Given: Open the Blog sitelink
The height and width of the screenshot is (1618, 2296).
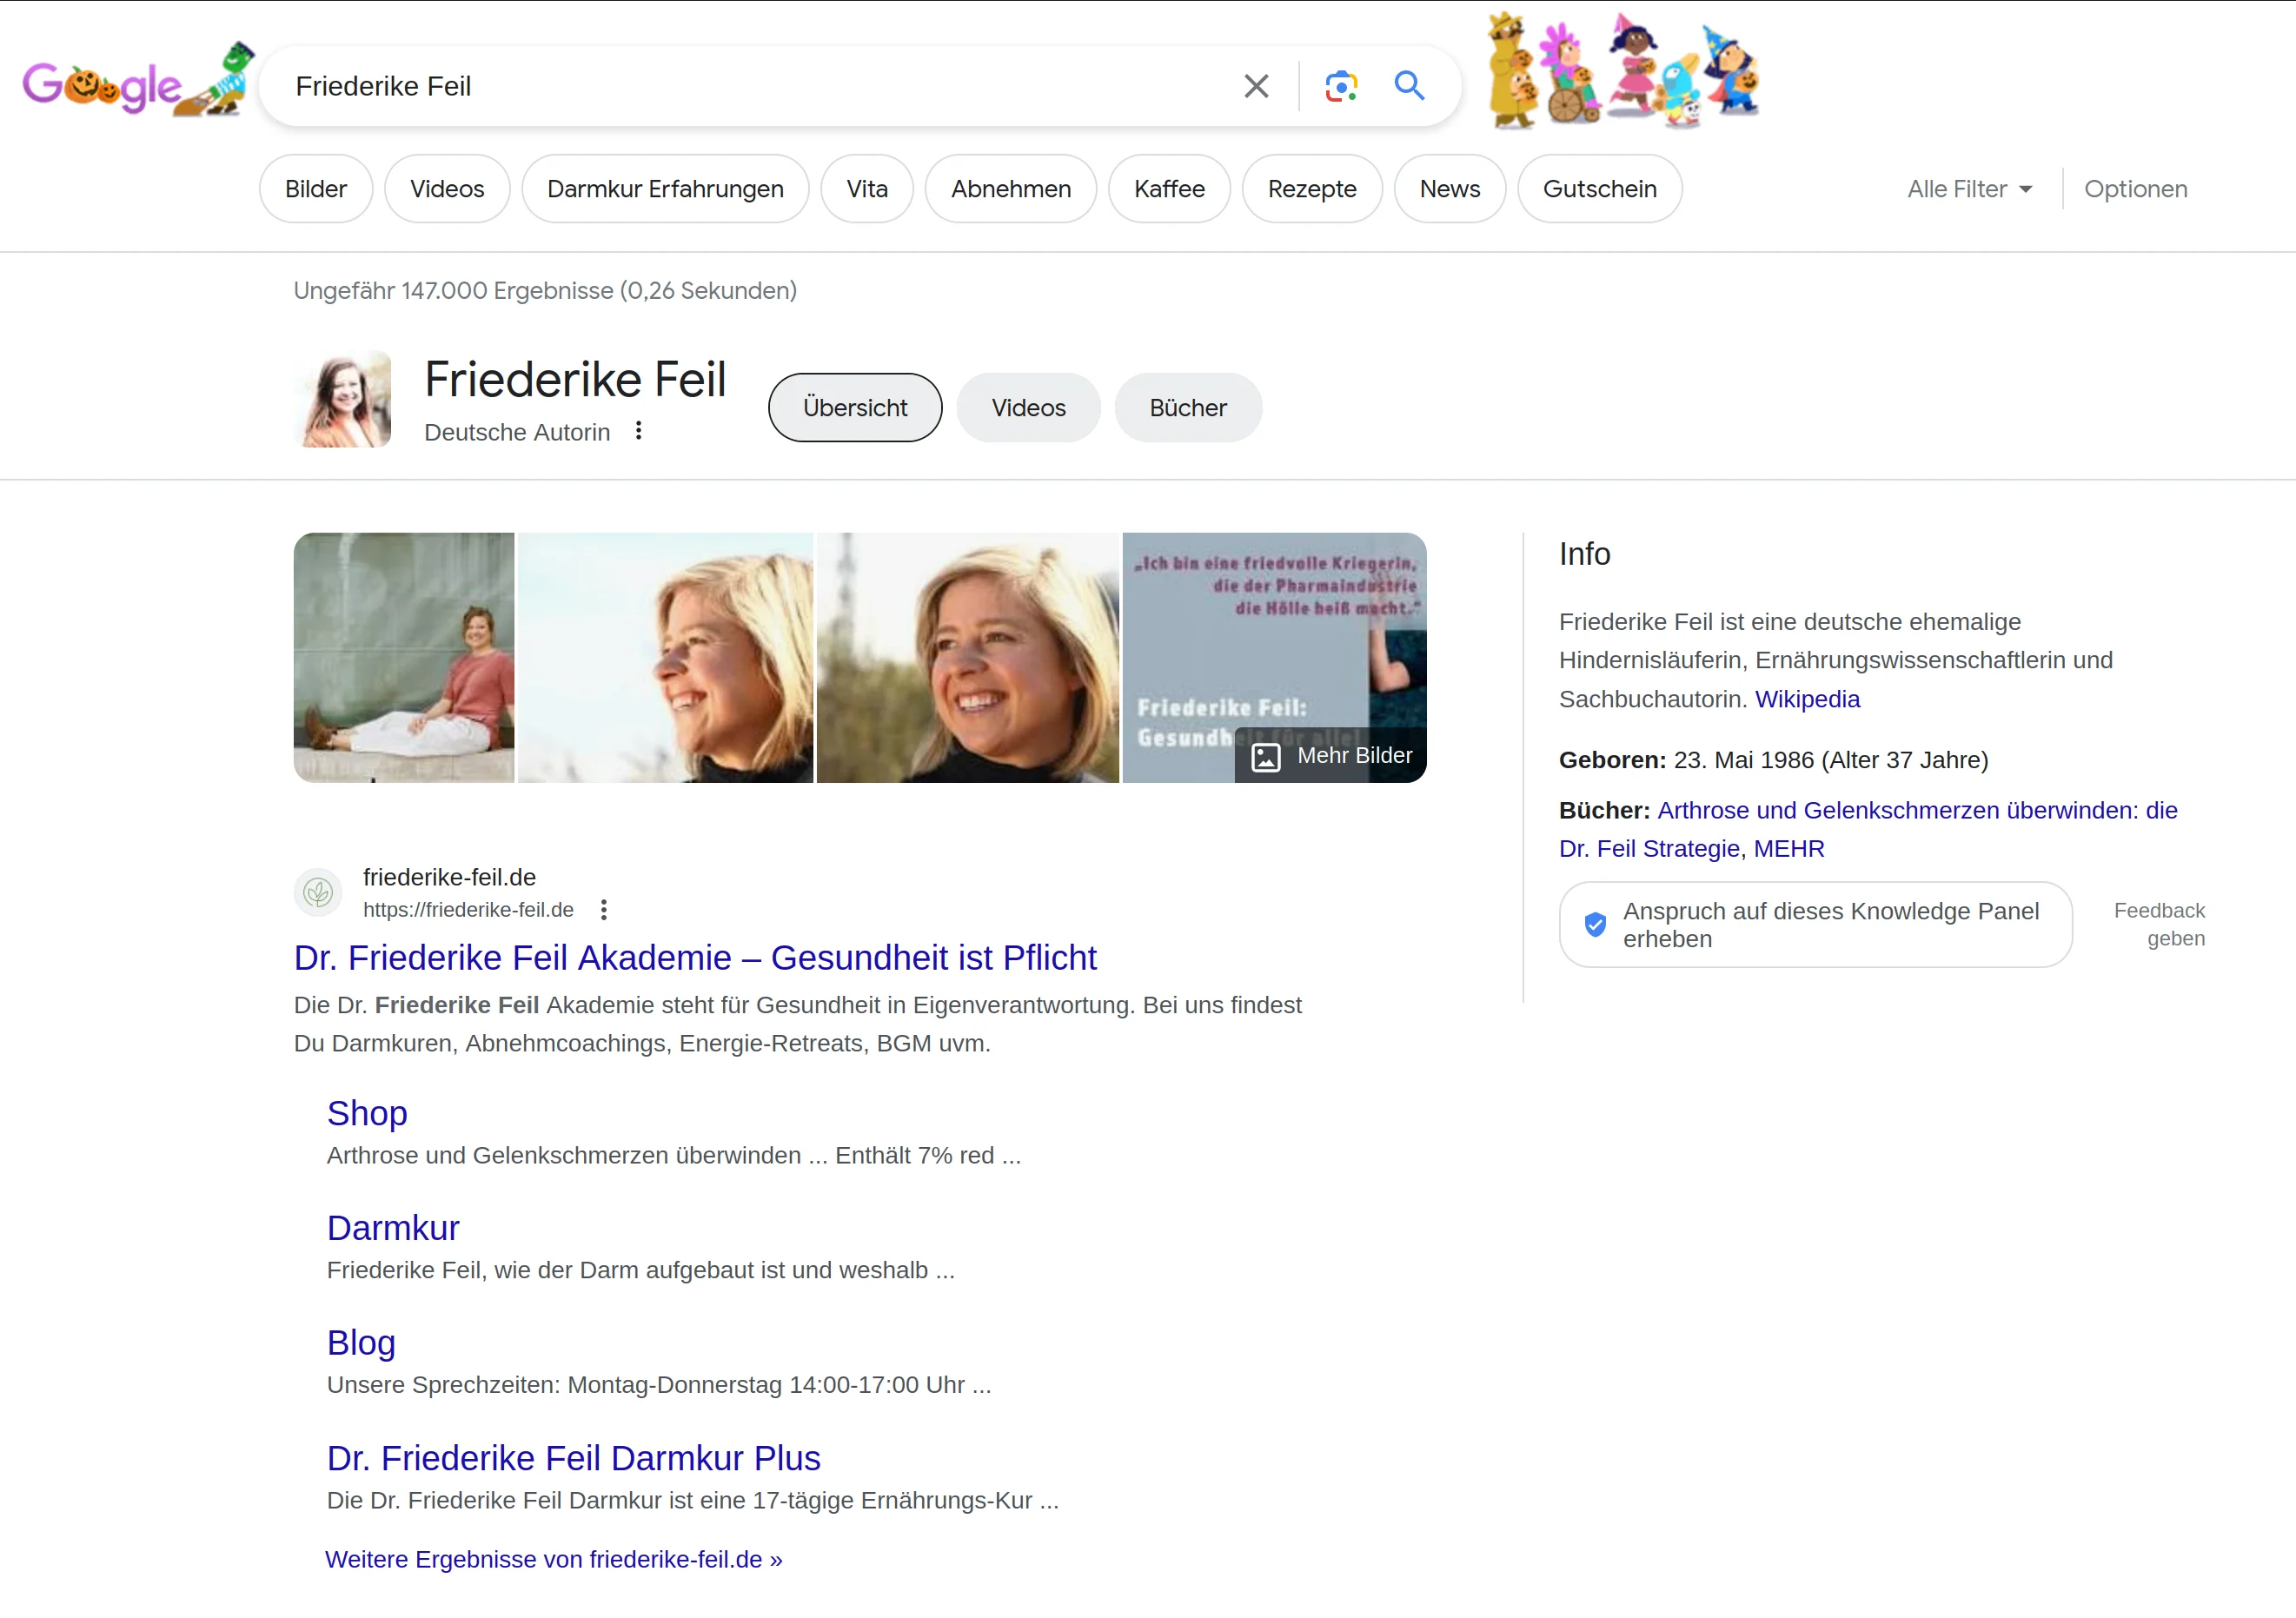Looking at the screenshot, I should coord(361,1343).
